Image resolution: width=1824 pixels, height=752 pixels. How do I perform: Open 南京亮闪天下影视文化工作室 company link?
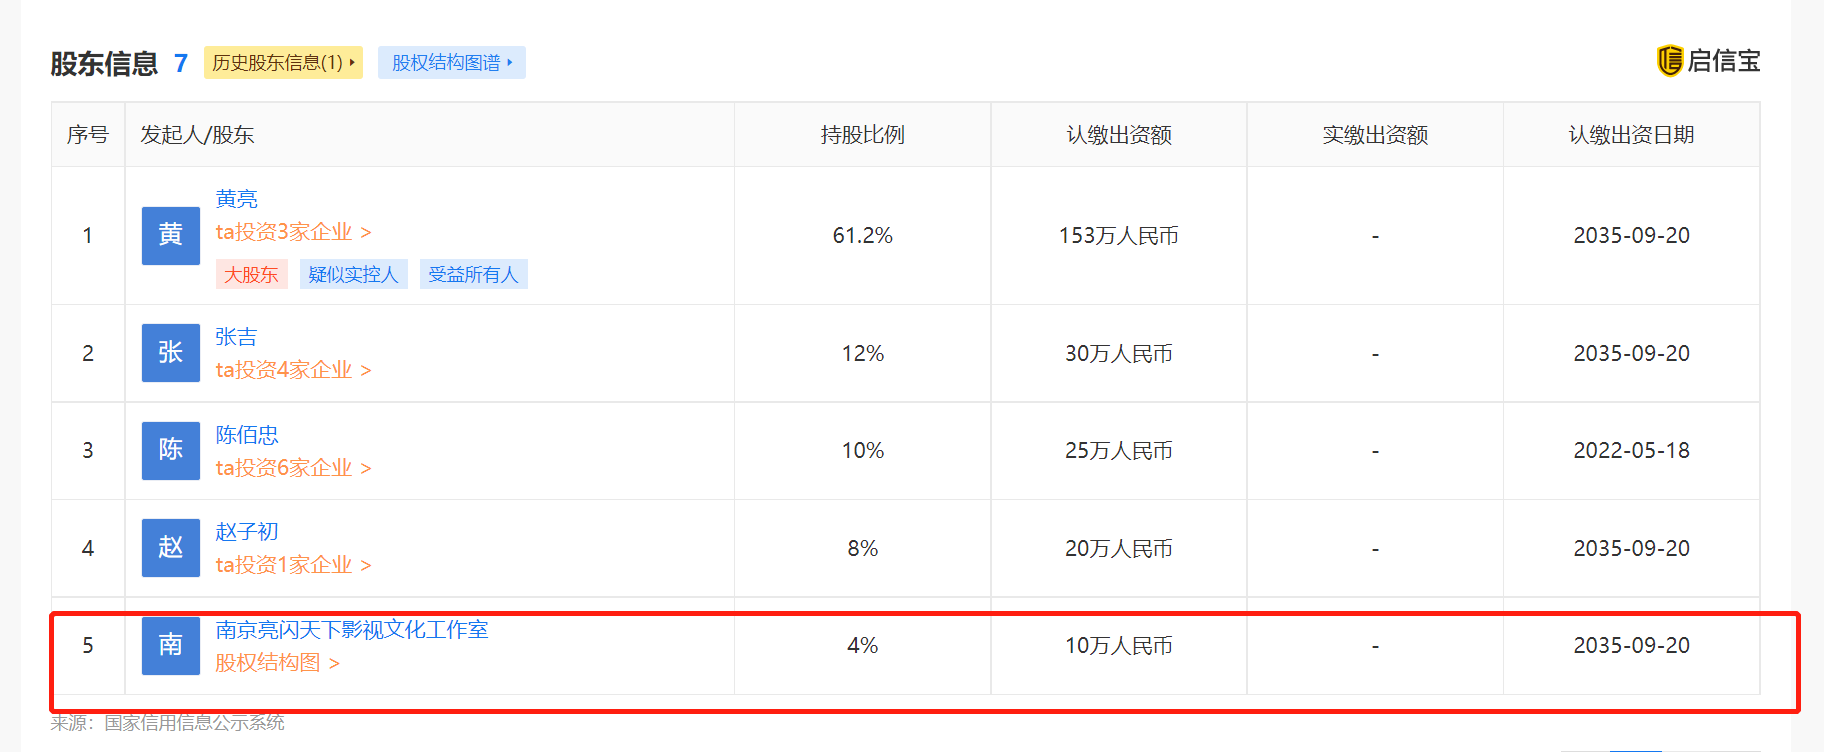tap(352, 630)
